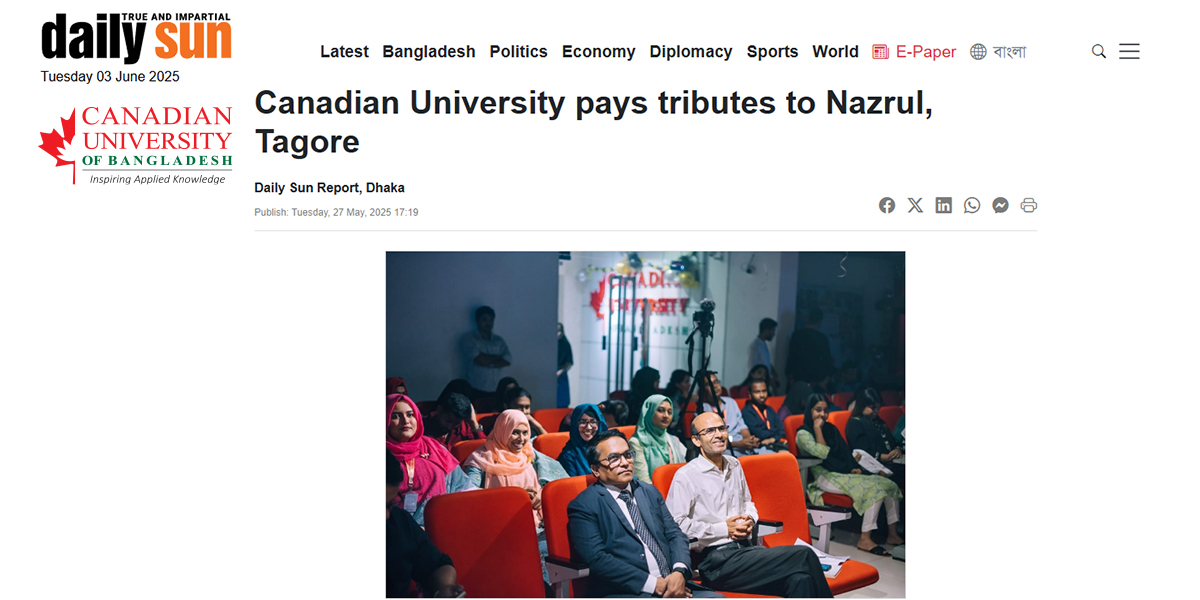
Task: Print the article using printer icon
Action: (1029, 205)
